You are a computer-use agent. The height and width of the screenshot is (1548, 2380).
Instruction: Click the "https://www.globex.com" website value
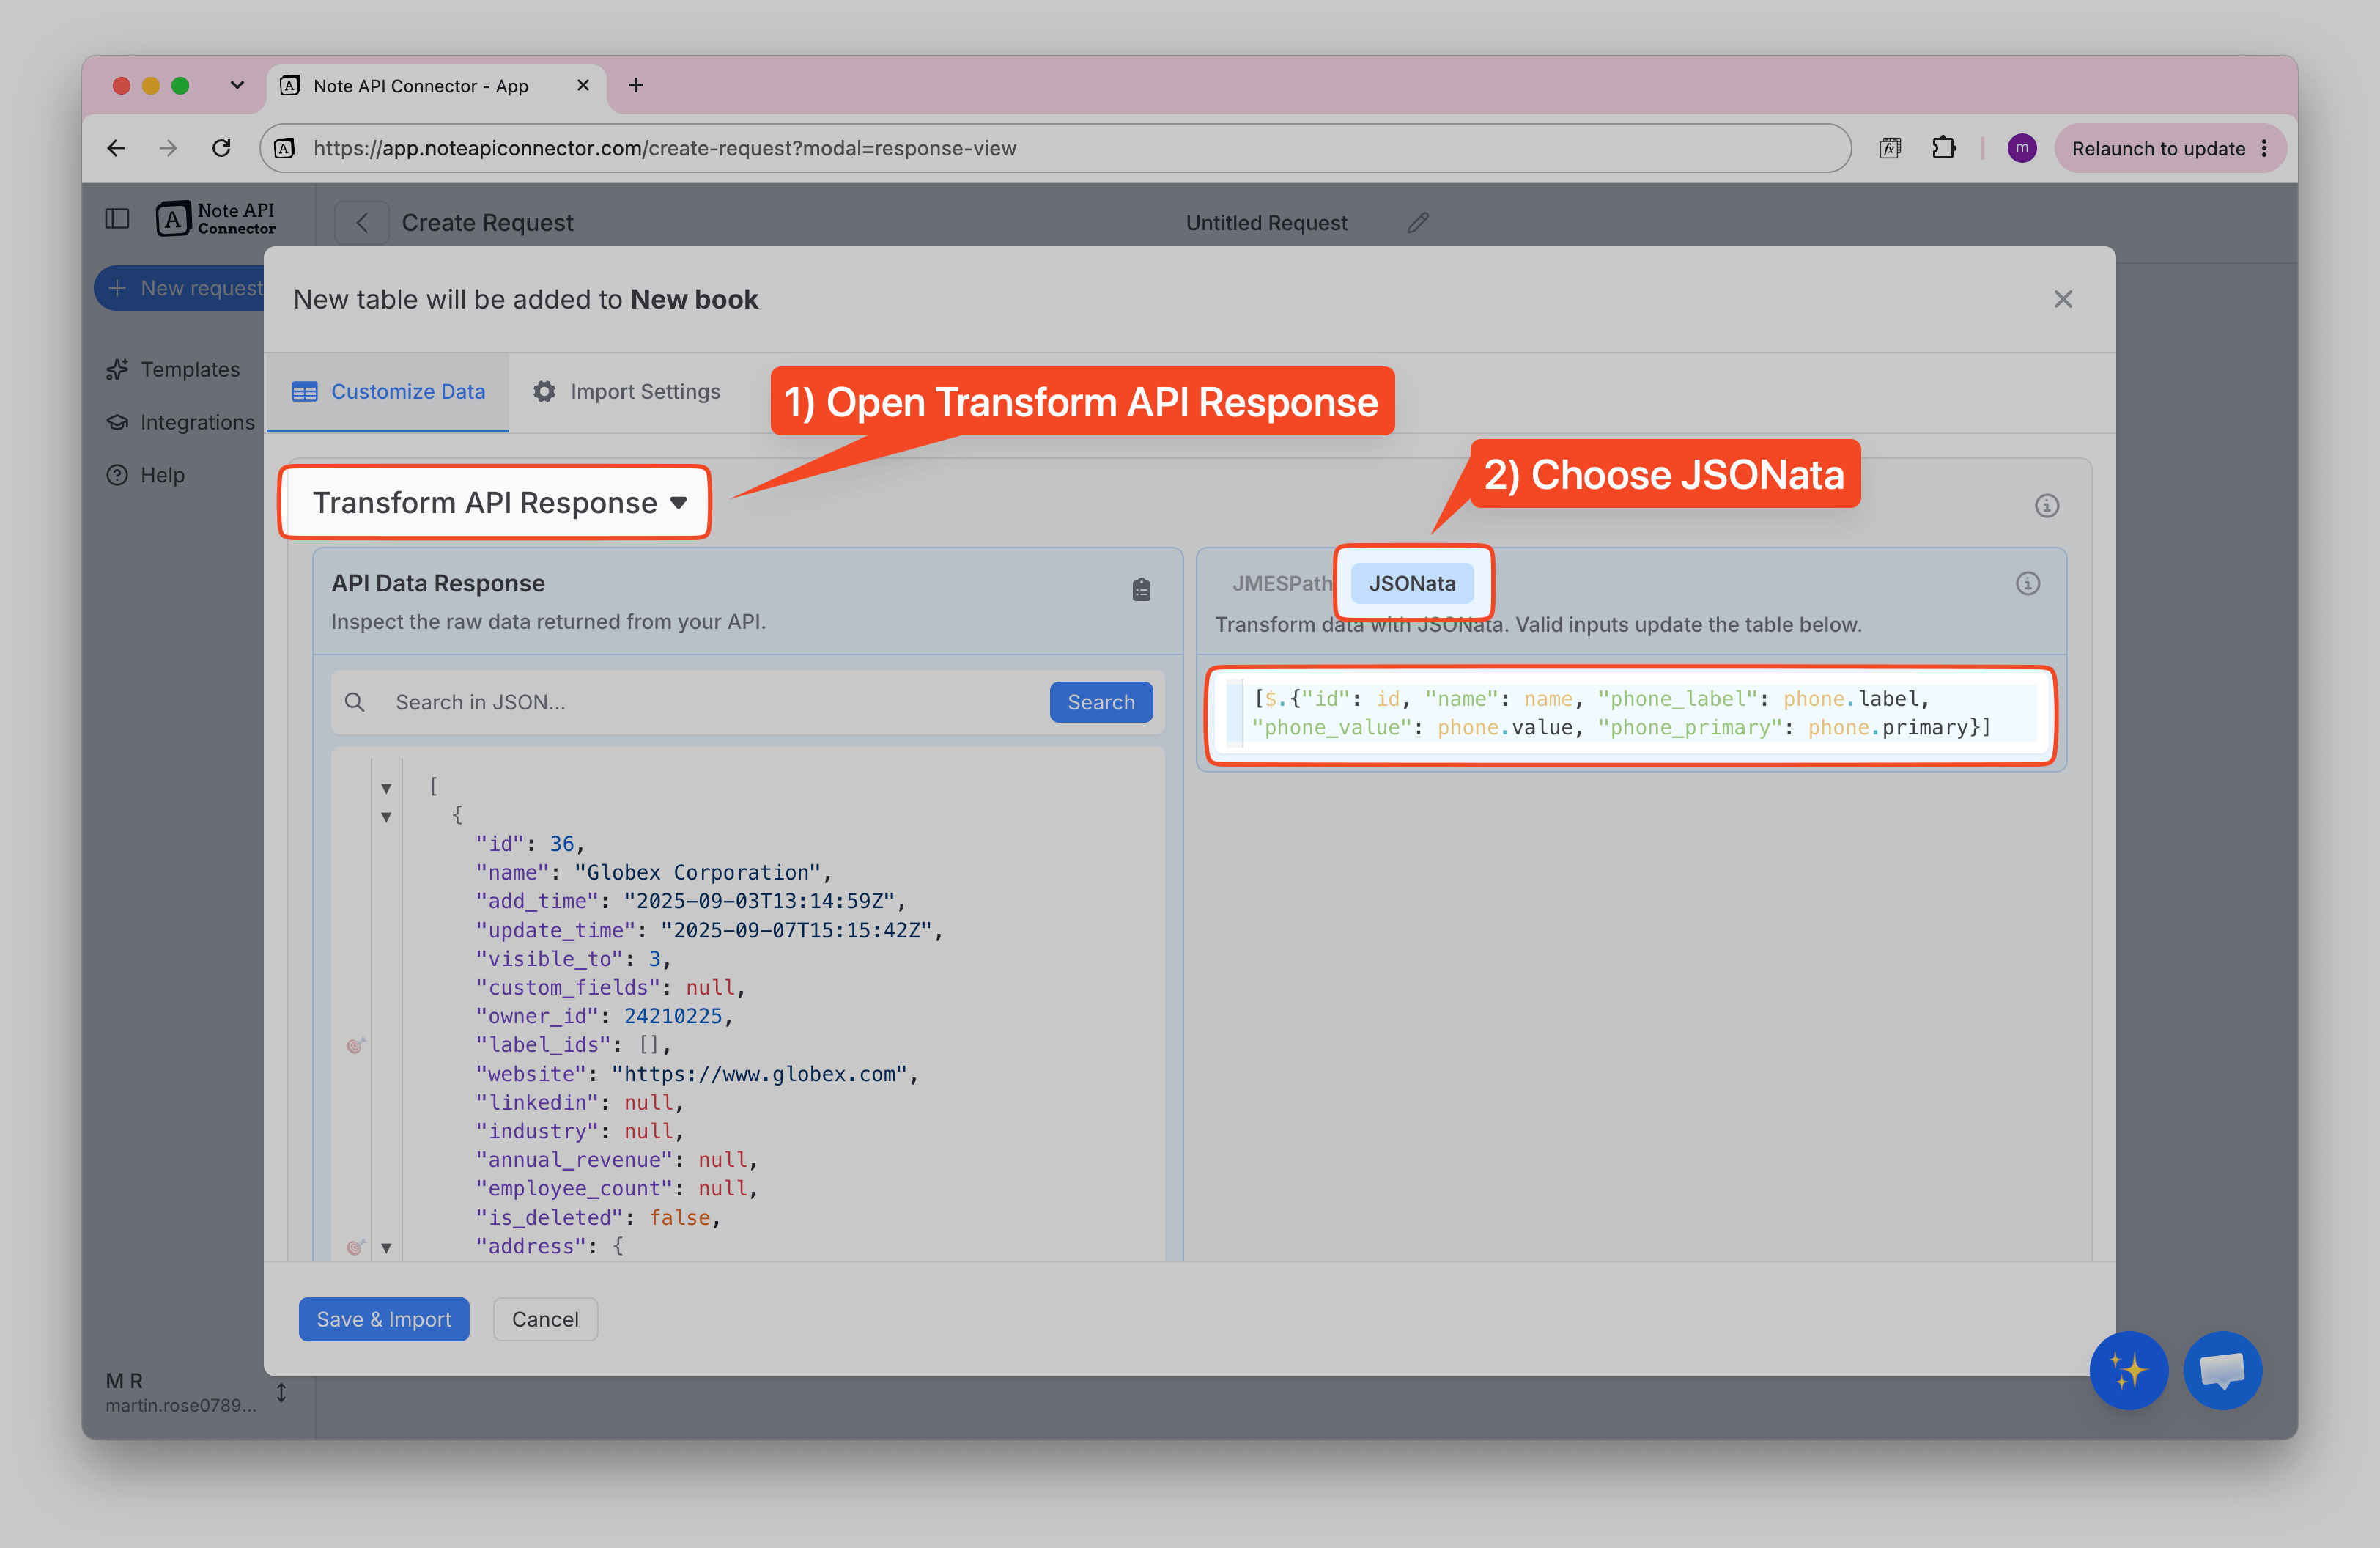759,1074
